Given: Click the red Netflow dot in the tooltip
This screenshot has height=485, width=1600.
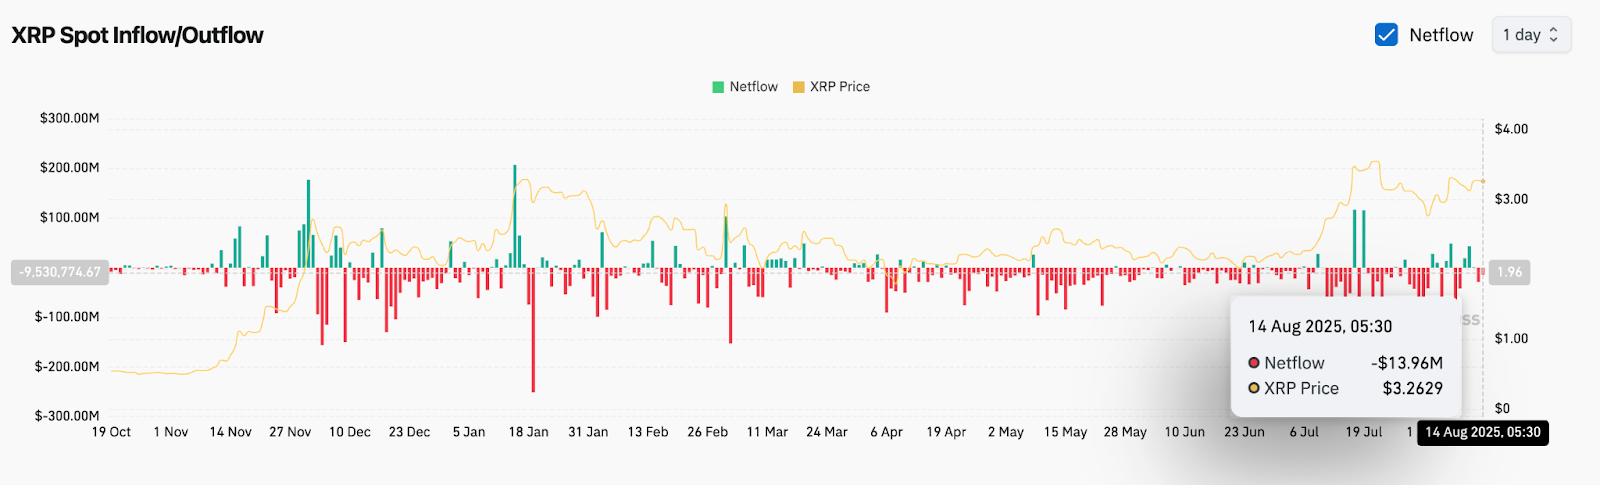Looking at the screenshot, I should (x=1254, y=363).
